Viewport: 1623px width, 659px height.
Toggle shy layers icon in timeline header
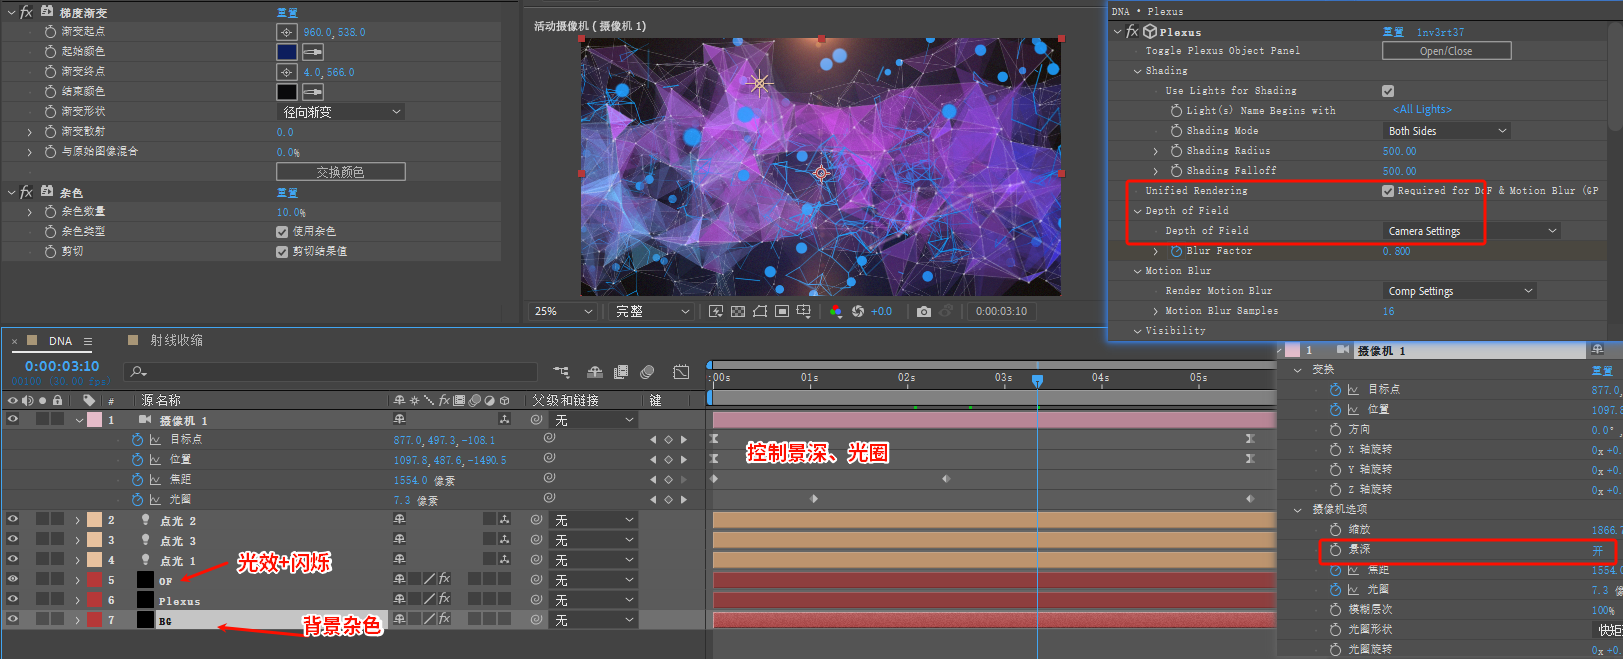(x=595, y=372)
